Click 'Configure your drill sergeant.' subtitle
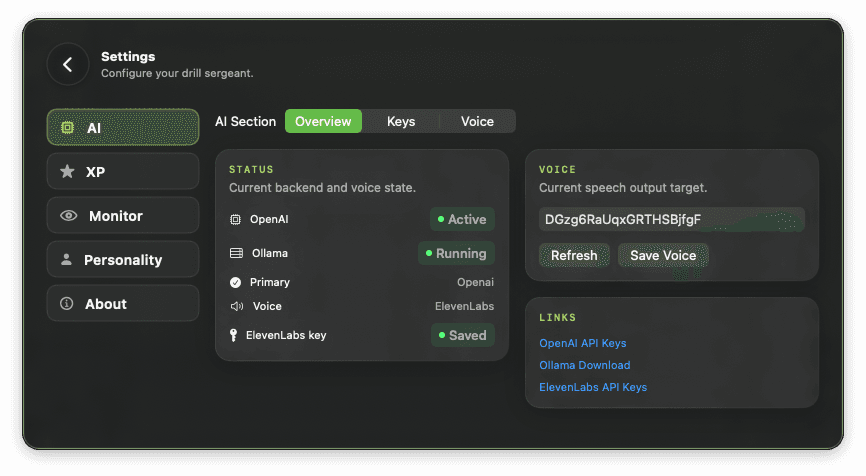Viewport: 866px width, 476px height. 177,73
